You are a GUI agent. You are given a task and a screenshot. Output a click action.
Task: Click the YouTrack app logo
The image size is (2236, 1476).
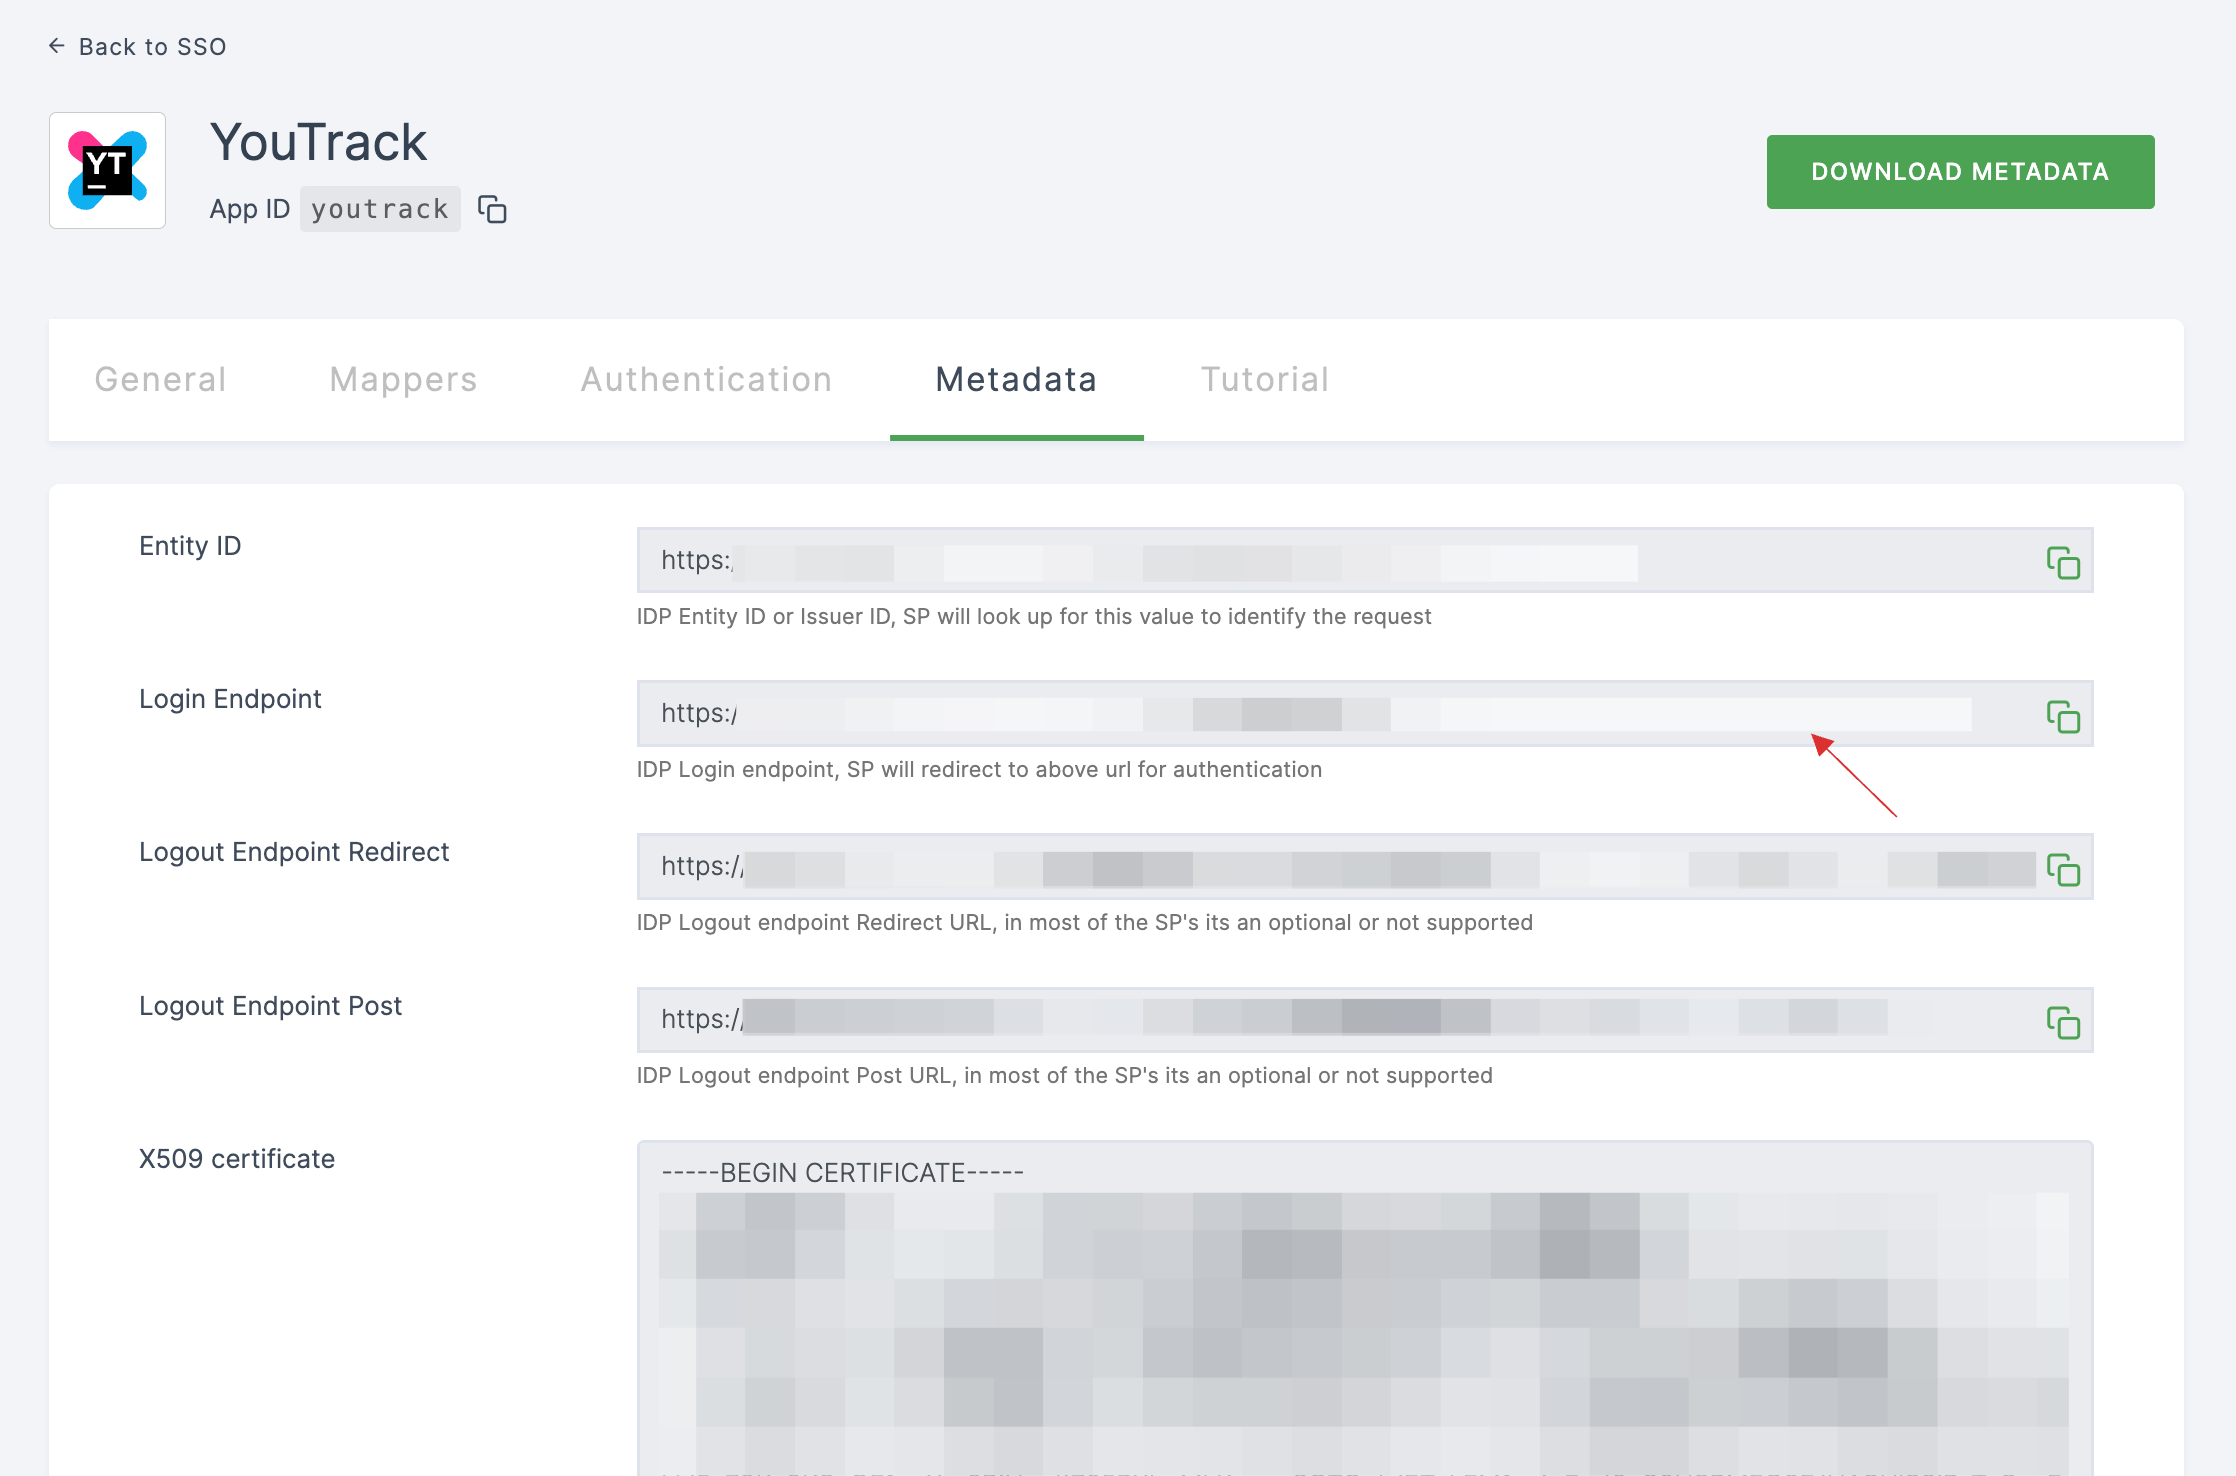click(x=108, y=171)
